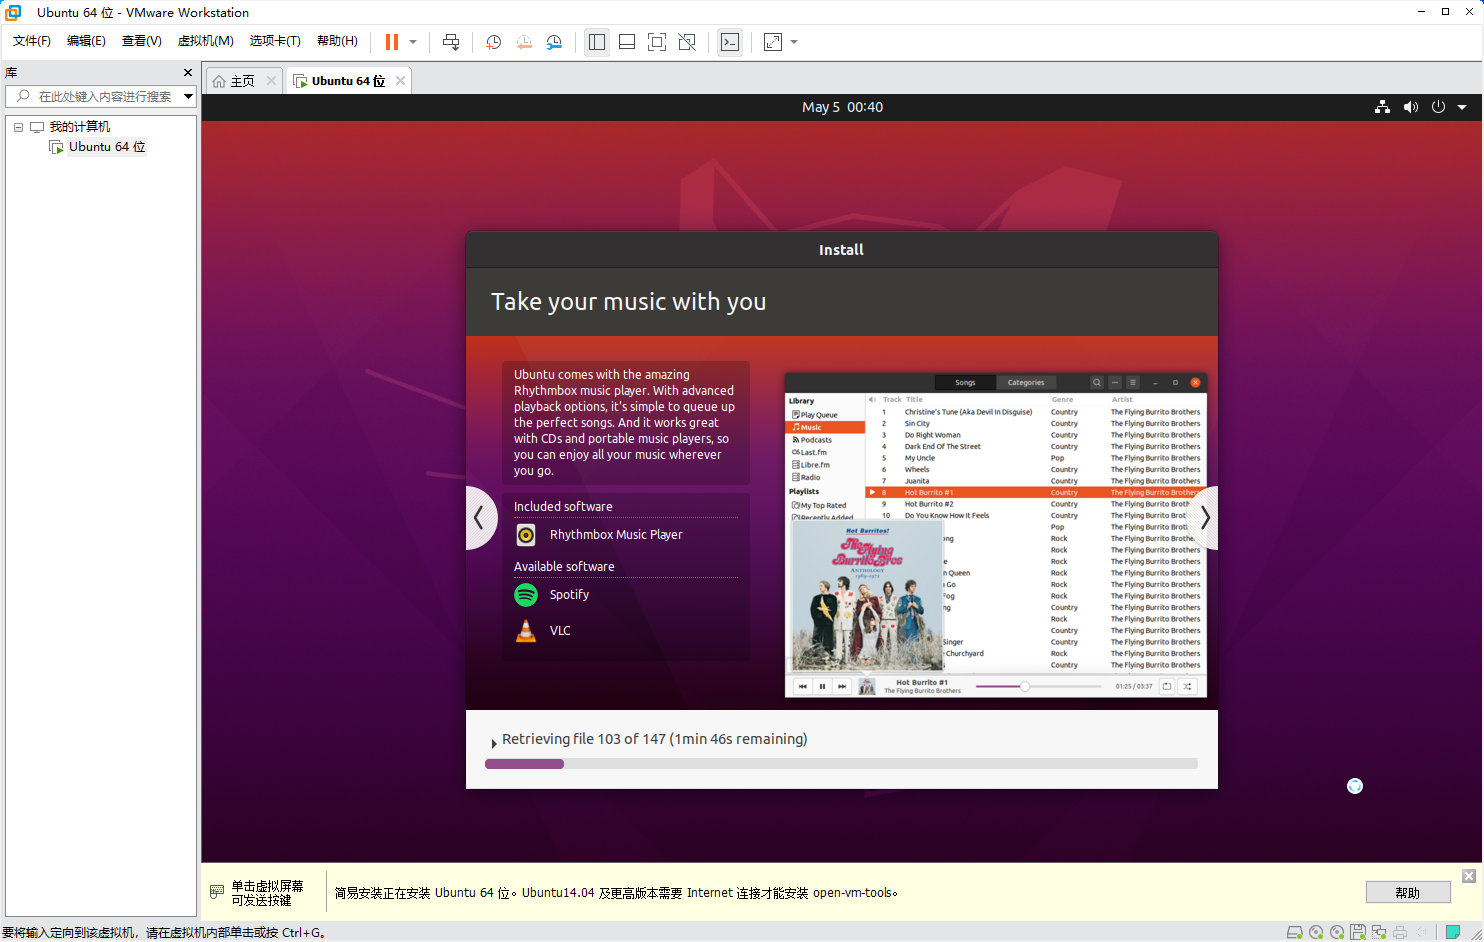This screenshot has height=942, width=1484.
Task: Click the sound card status icon
Action: tap(1421, 932)
